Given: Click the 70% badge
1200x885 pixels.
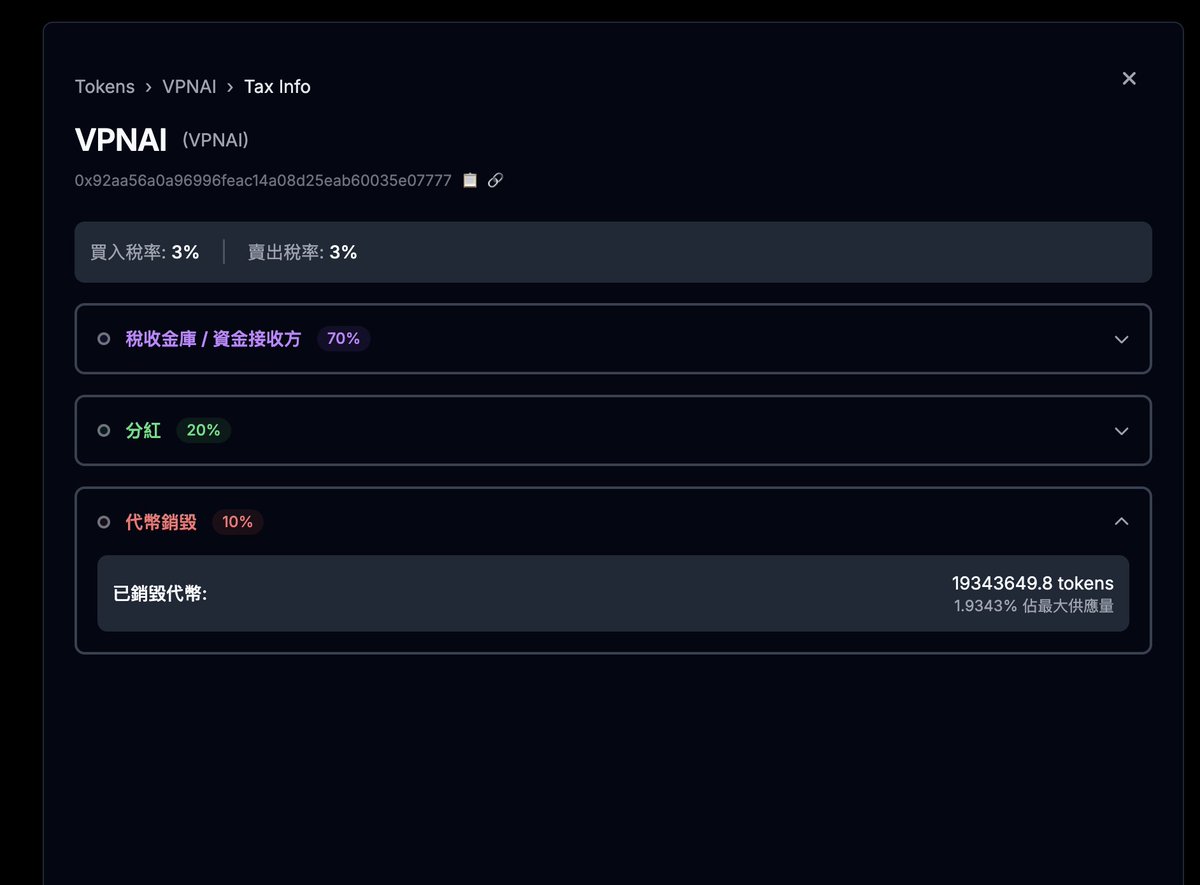Looking at the screenshot, I should 343,339.
